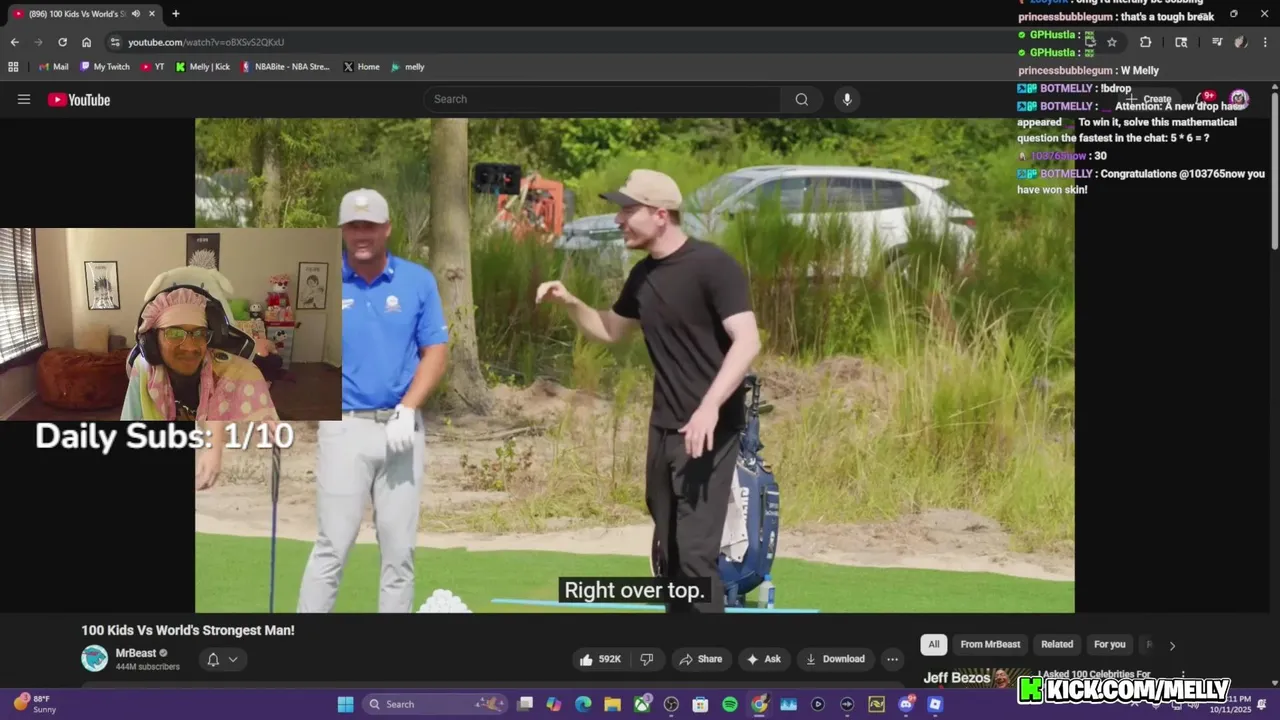The image size is (1280, 720).
Task: Open the three-dot more actions menu
Action: coord(892,659)
